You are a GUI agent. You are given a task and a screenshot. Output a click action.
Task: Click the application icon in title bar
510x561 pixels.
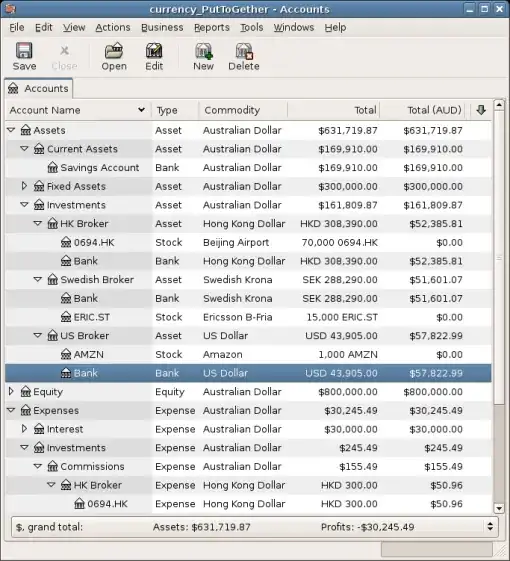pos(10,9)
